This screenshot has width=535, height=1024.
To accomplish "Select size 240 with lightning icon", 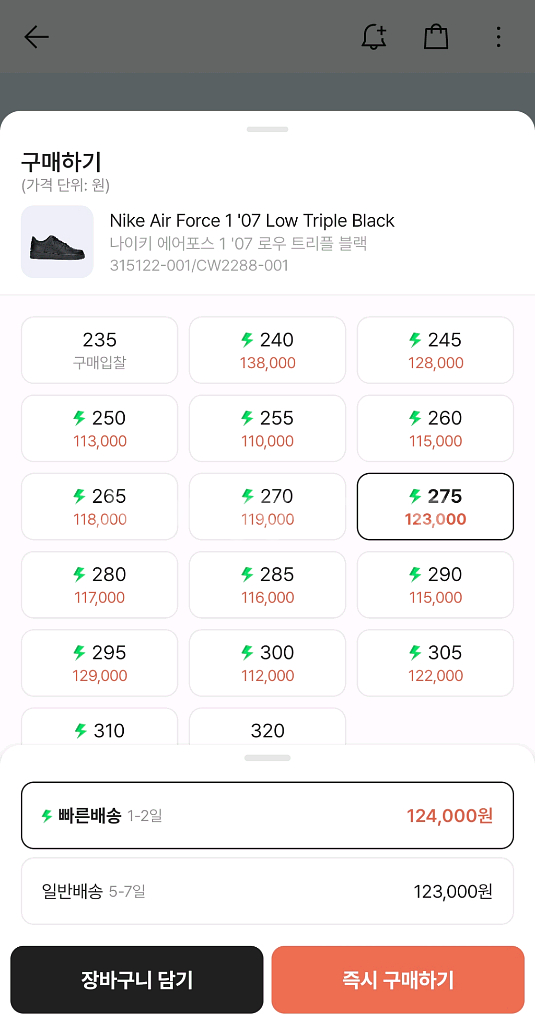I will (x=267, y=350).
